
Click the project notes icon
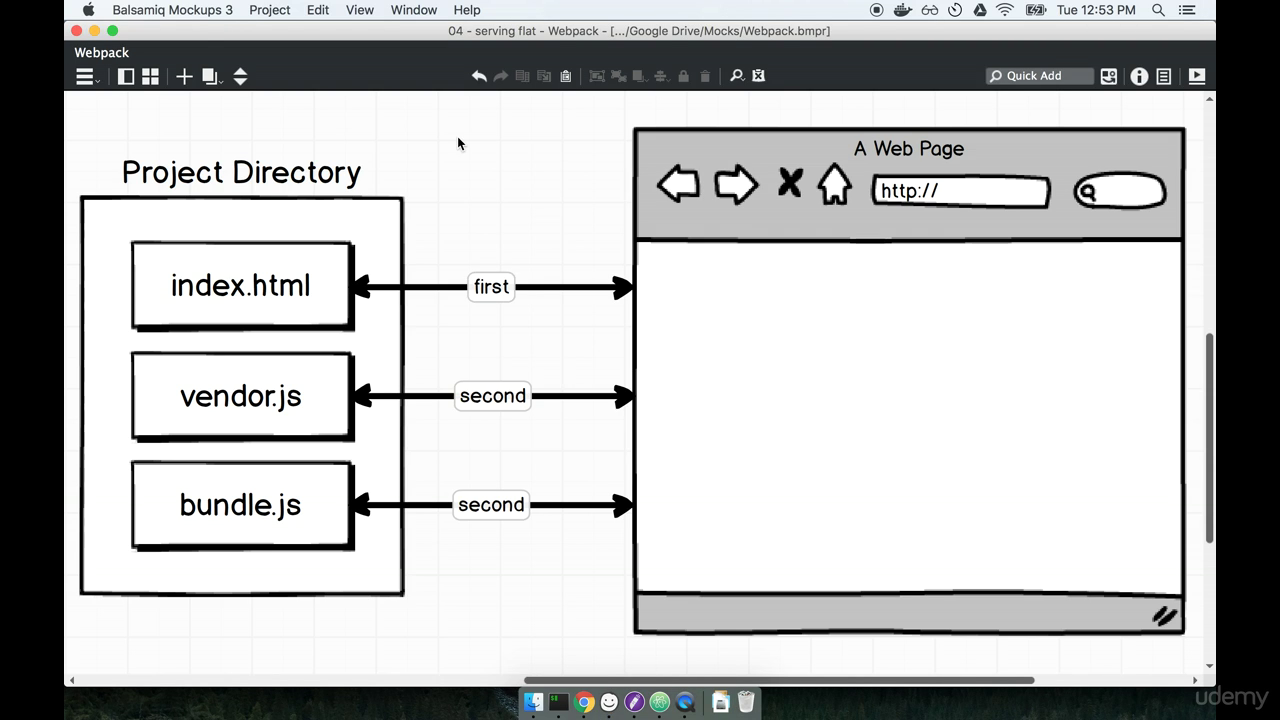coord(1163,76)
